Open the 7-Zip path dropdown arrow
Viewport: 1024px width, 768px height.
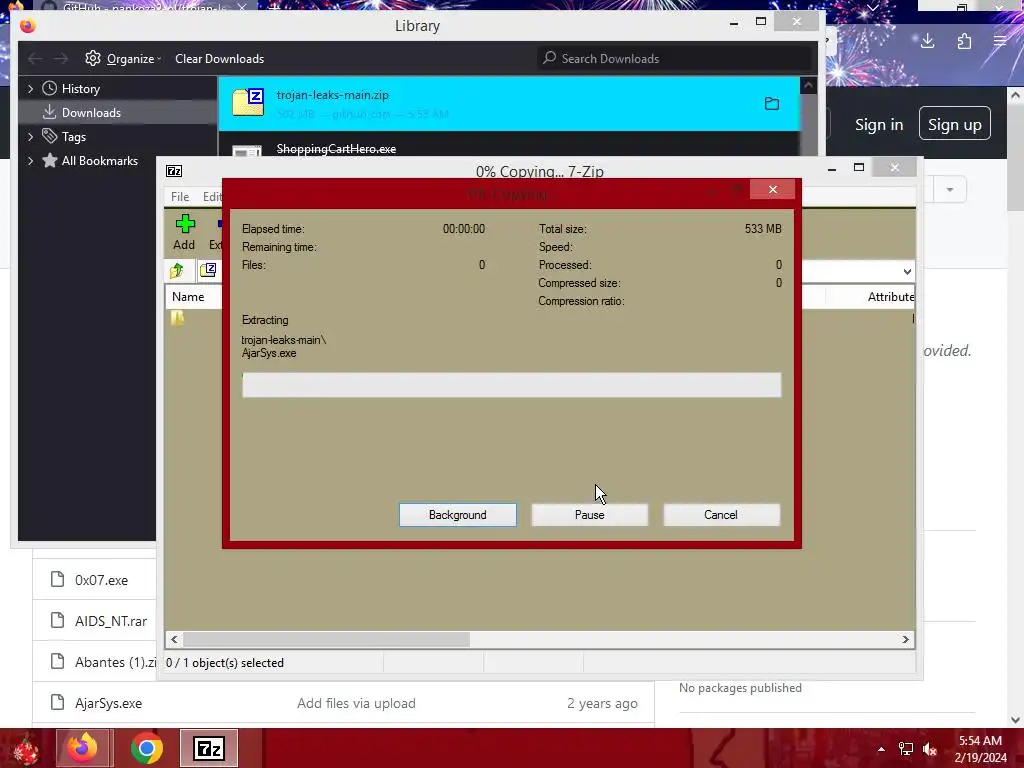click(x=907, y=272)
